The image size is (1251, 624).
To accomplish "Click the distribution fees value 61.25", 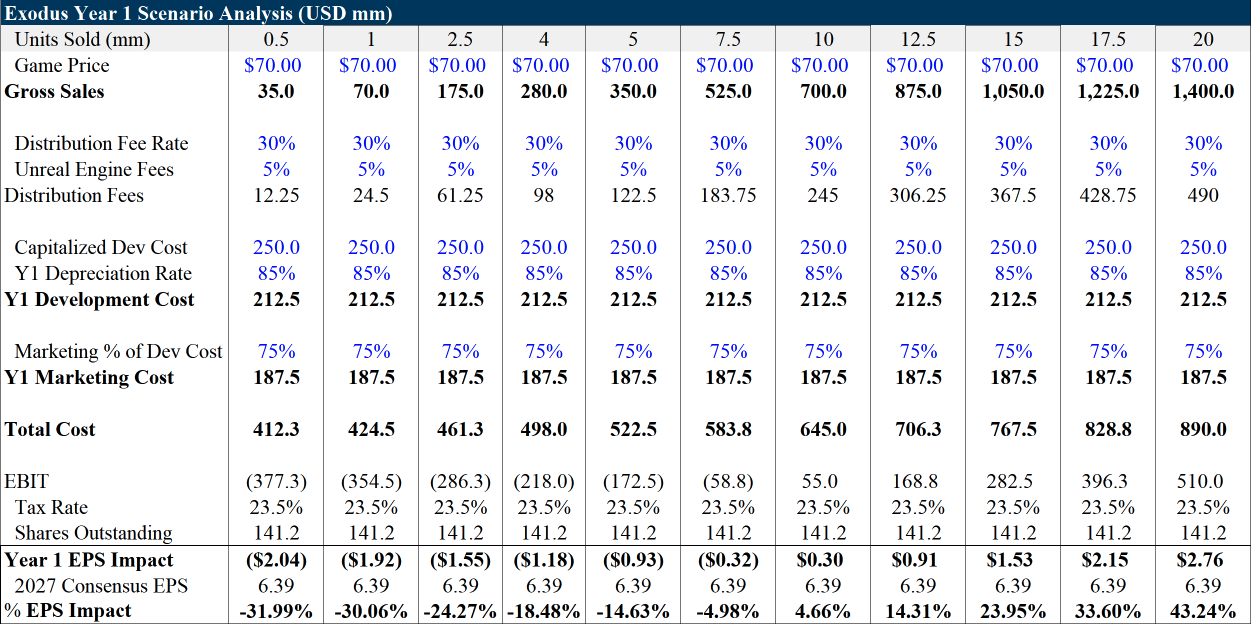I will click(460, 195).
